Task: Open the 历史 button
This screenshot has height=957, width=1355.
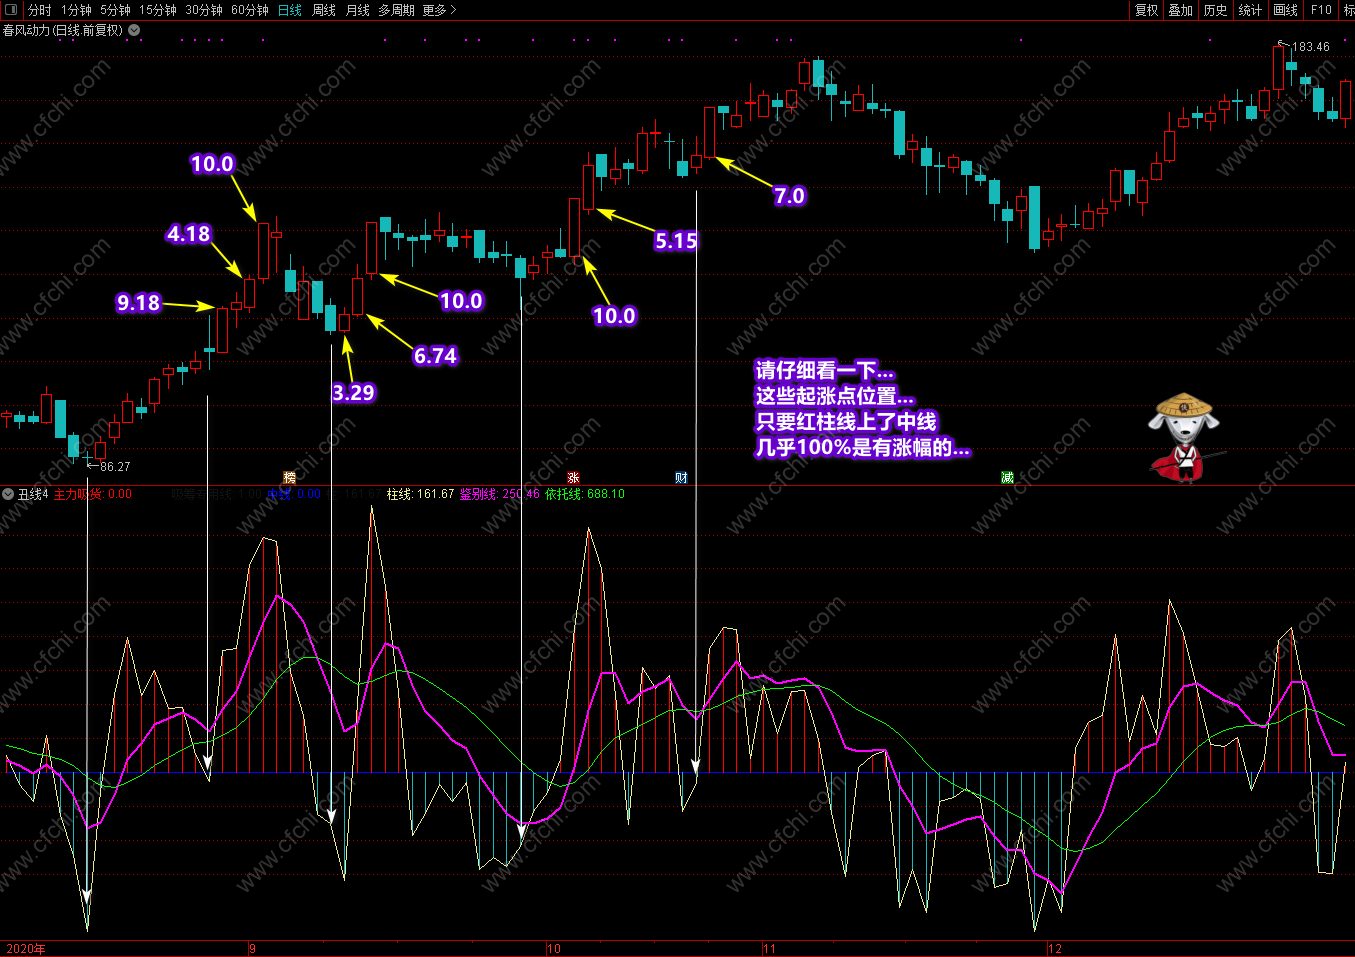Action: coord(1215,10)
